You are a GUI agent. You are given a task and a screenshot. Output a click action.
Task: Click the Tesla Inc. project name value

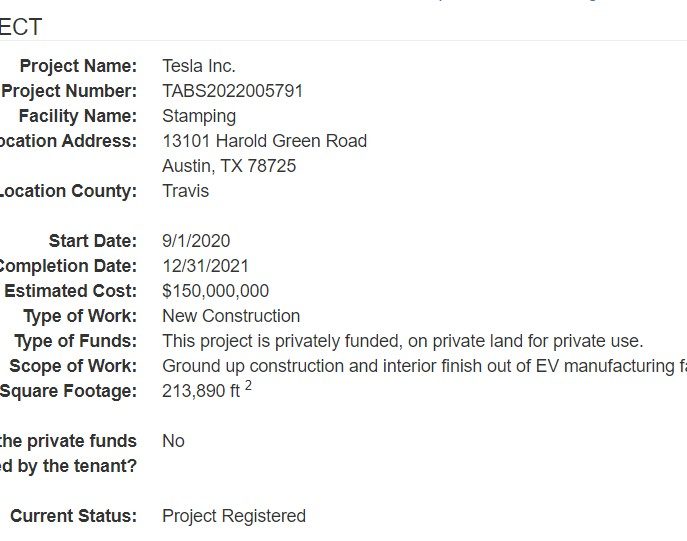click(x=199, y=66)
